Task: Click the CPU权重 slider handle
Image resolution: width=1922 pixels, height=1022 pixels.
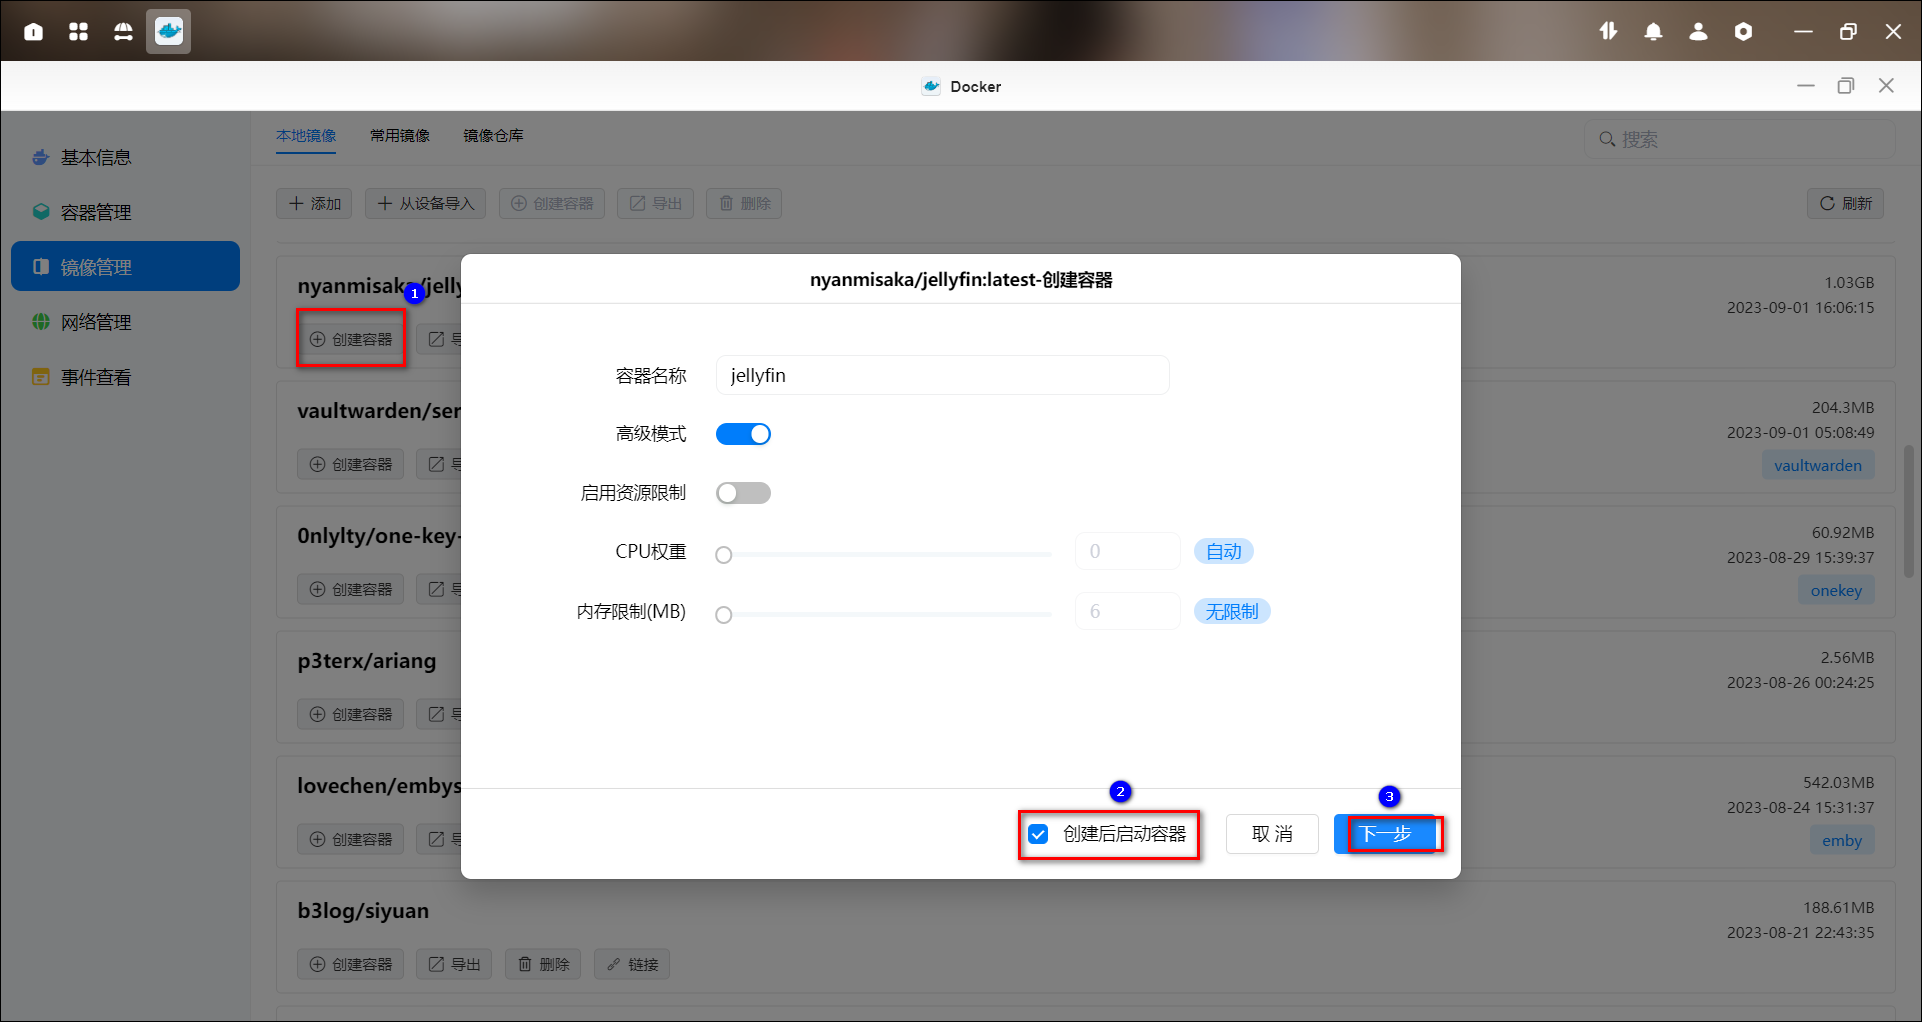Action: [x=724, y=555]
